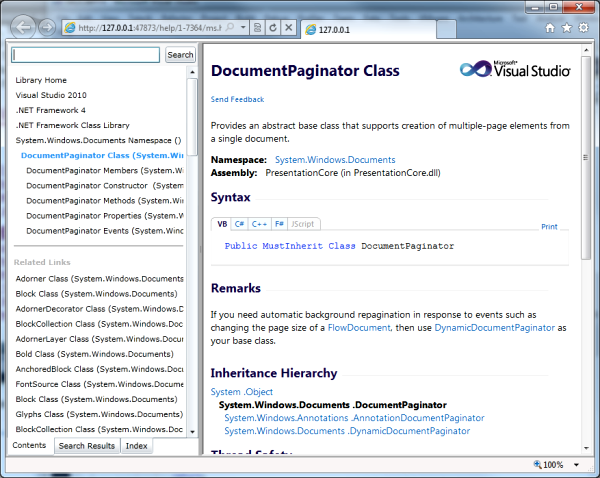Open System.Windows.Documents Namespace entry
The image size is (600, 478).
tap(98, 140)
